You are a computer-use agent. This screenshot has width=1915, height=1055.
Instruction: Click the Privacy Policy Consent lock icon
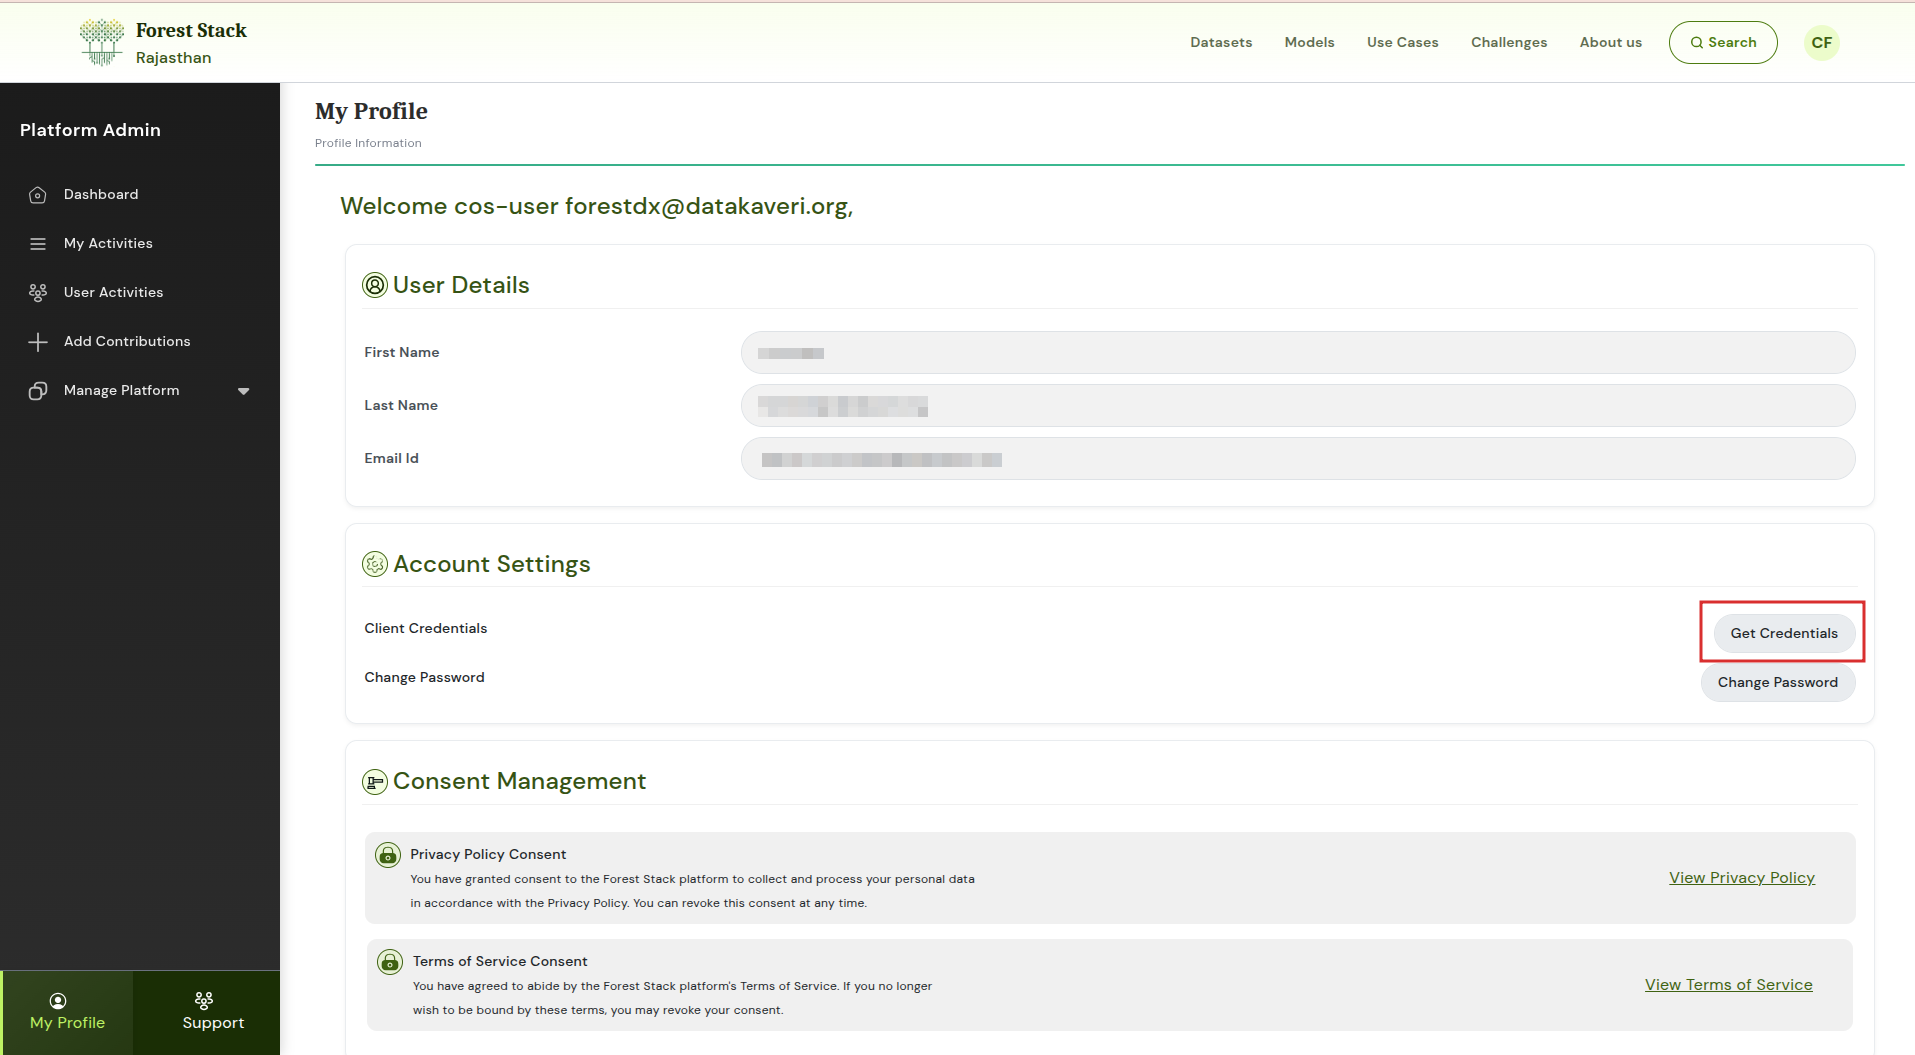pyautogui.click(x=388, y=855)
